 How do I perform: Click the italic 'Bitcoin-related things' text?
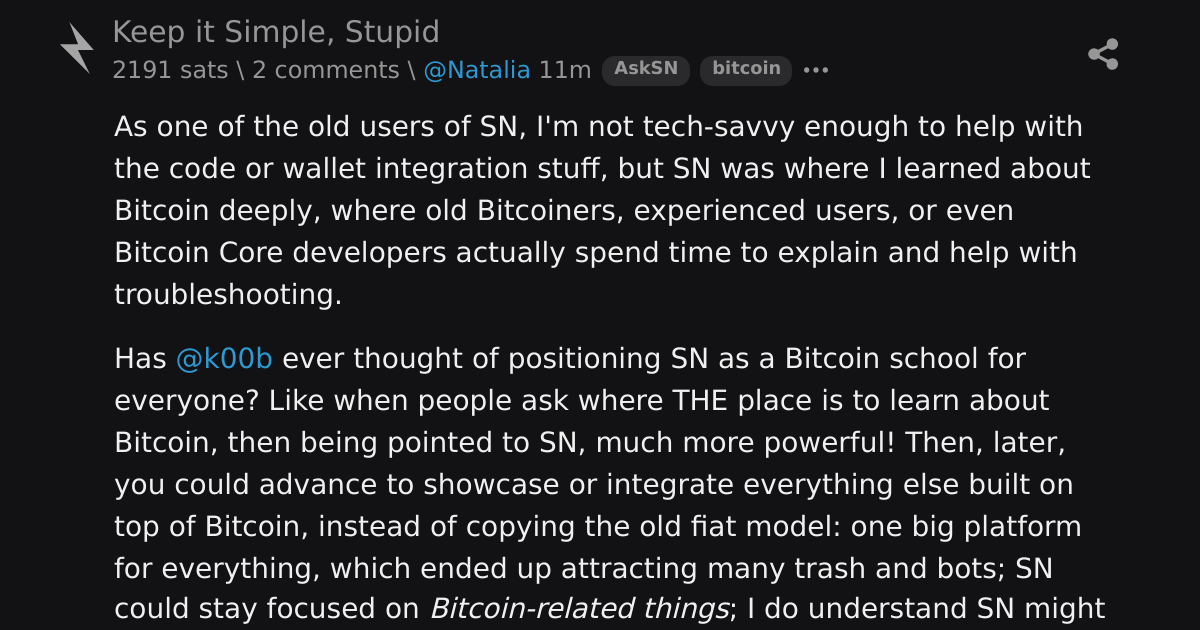click(579, 609)
